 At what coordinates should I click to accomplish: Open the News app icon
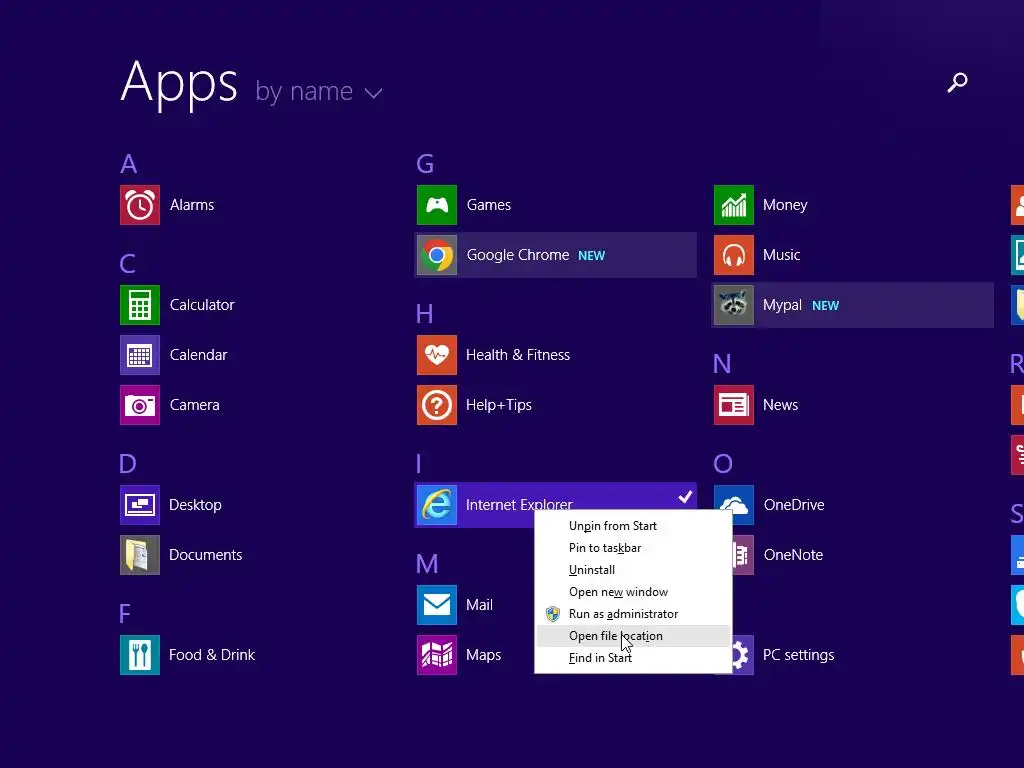pos(734,405)
